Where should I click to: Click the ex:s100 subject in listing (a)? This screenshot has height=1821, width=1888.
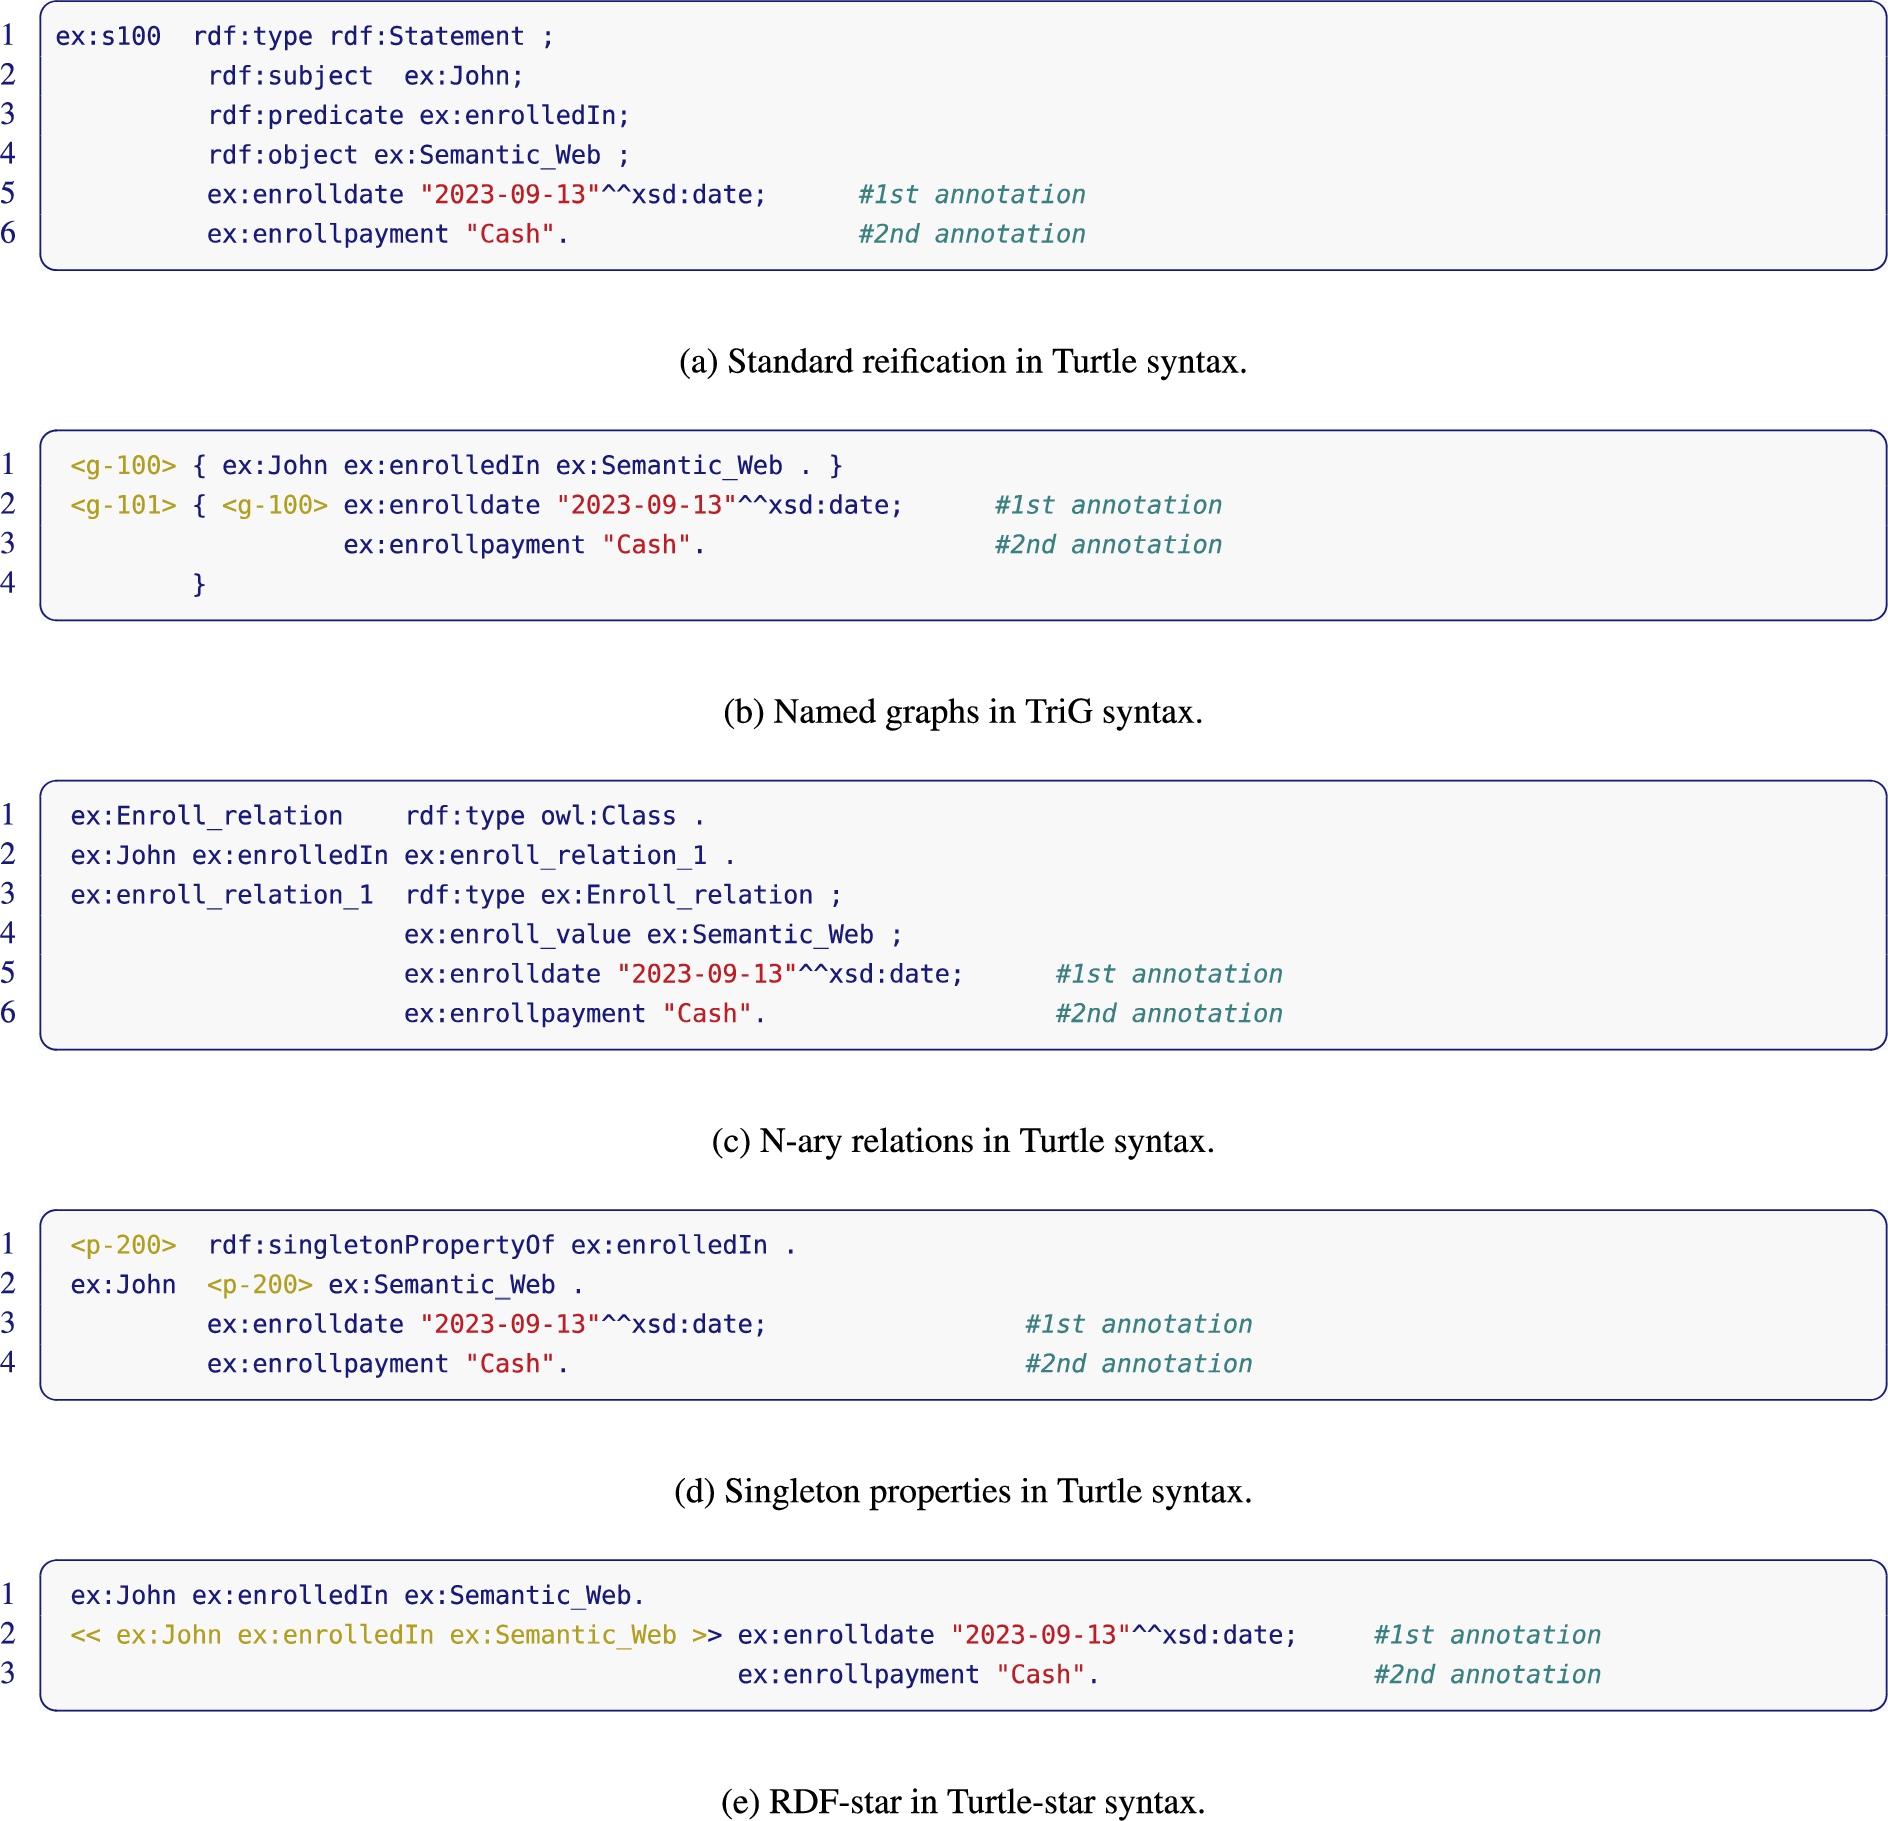pyautogui.click(x=108, y=36)
